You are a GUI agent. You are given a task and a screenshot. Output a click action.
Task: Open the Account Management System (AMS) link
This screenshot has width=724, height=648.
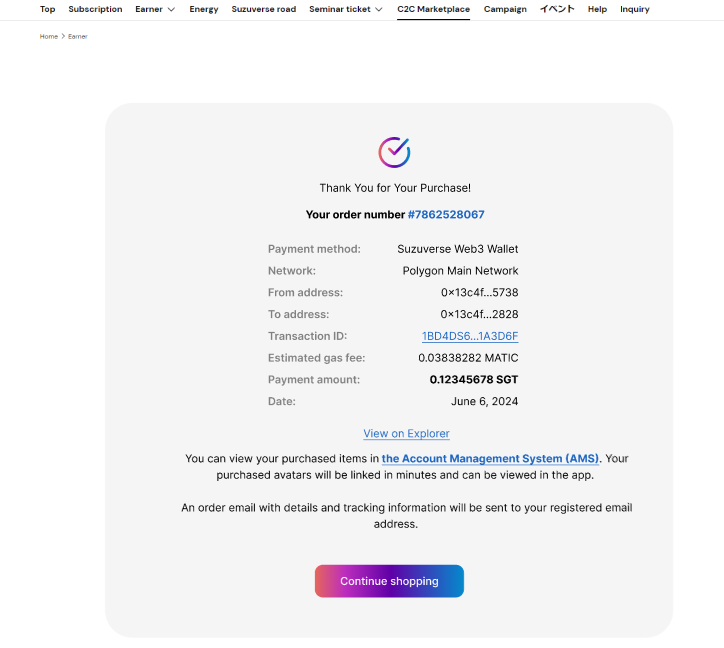coord(490,459)
